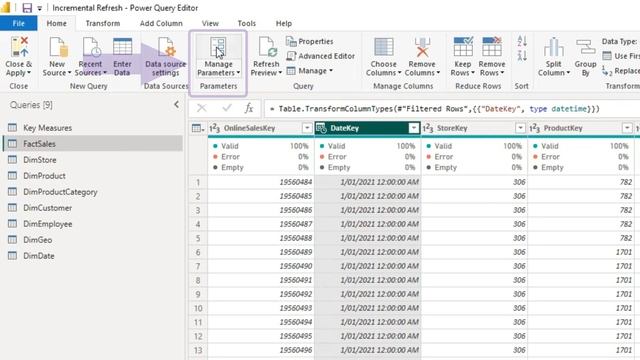Image resolution: width=640 pixels, height=360 pixels.
Task: Click the OnlineSalesKey data type icon
Action: point(215,128)
